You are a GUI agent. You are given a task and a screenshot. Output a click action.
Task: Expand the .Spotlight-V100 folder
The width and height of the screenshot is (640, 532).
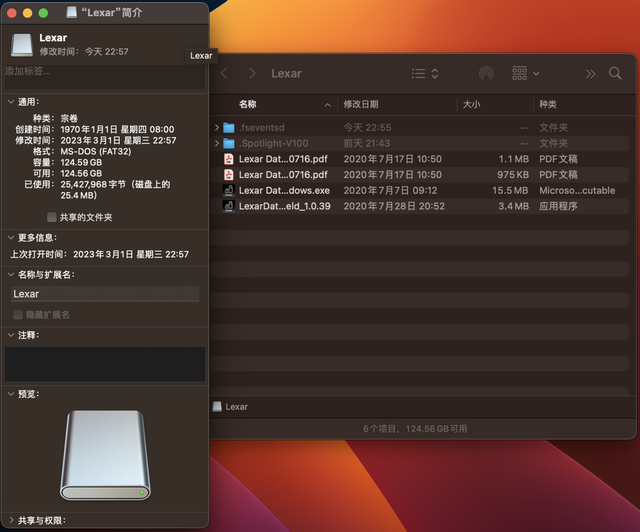coord(217,143)
